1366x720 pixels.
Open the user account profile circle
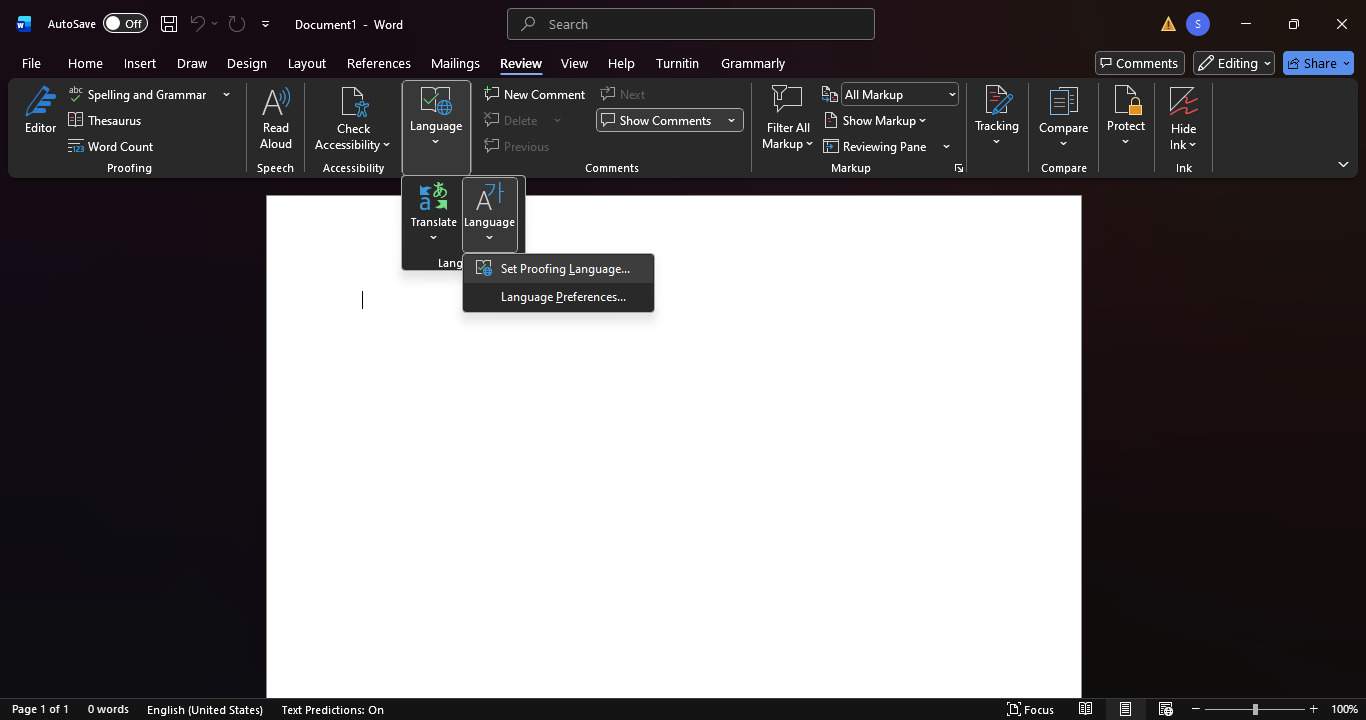(1198, 24)
